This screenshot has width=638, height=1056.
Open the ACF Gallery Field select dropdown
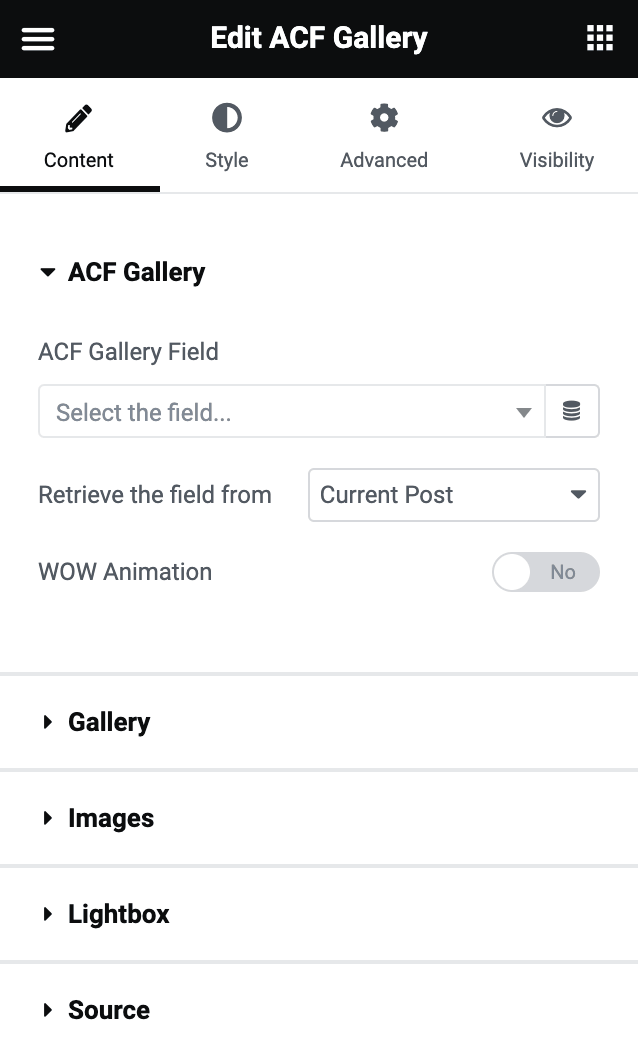(292, 411)
